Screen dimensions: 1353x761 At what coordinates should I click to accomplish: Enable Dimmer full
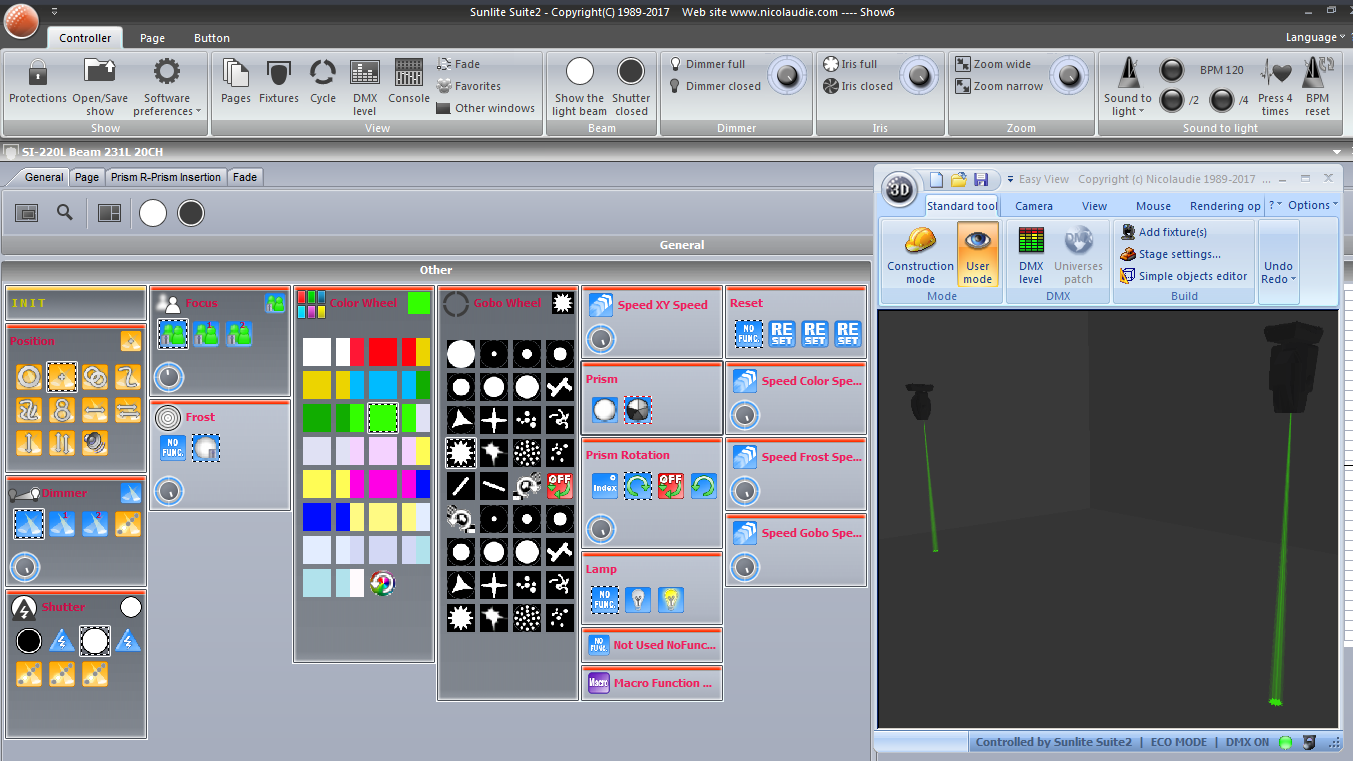tap(708, 64)
